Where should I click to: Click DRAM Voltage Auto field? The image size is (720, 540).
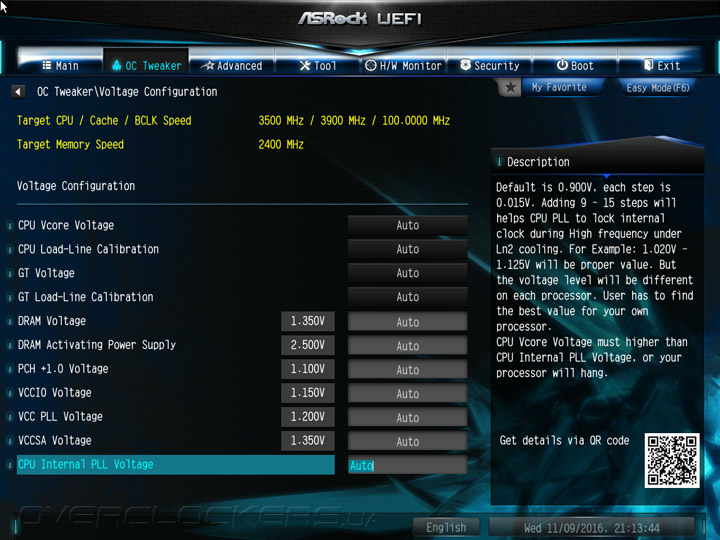coord(407,321)
